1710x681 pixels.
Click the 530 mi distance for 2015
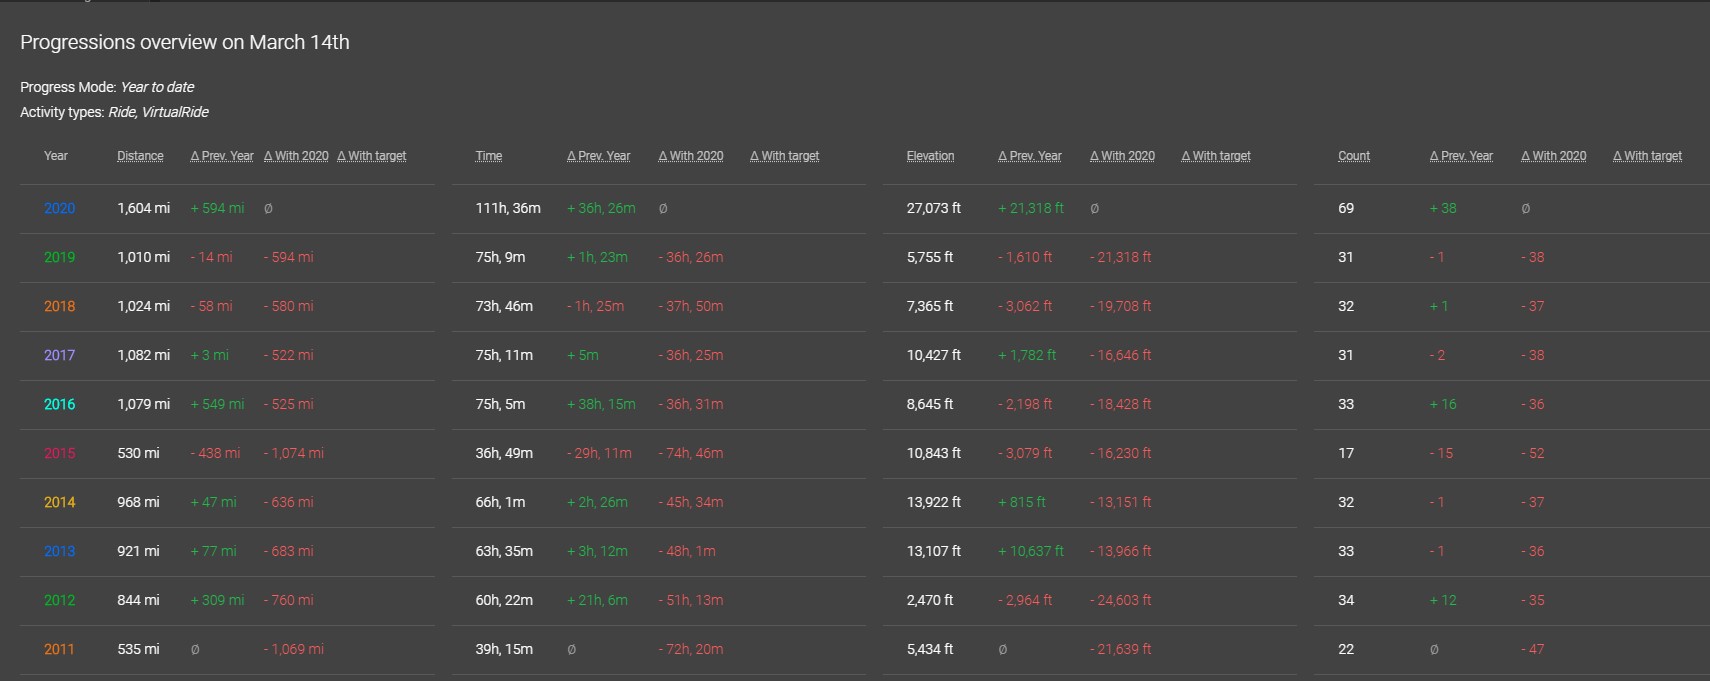point(138,453)
